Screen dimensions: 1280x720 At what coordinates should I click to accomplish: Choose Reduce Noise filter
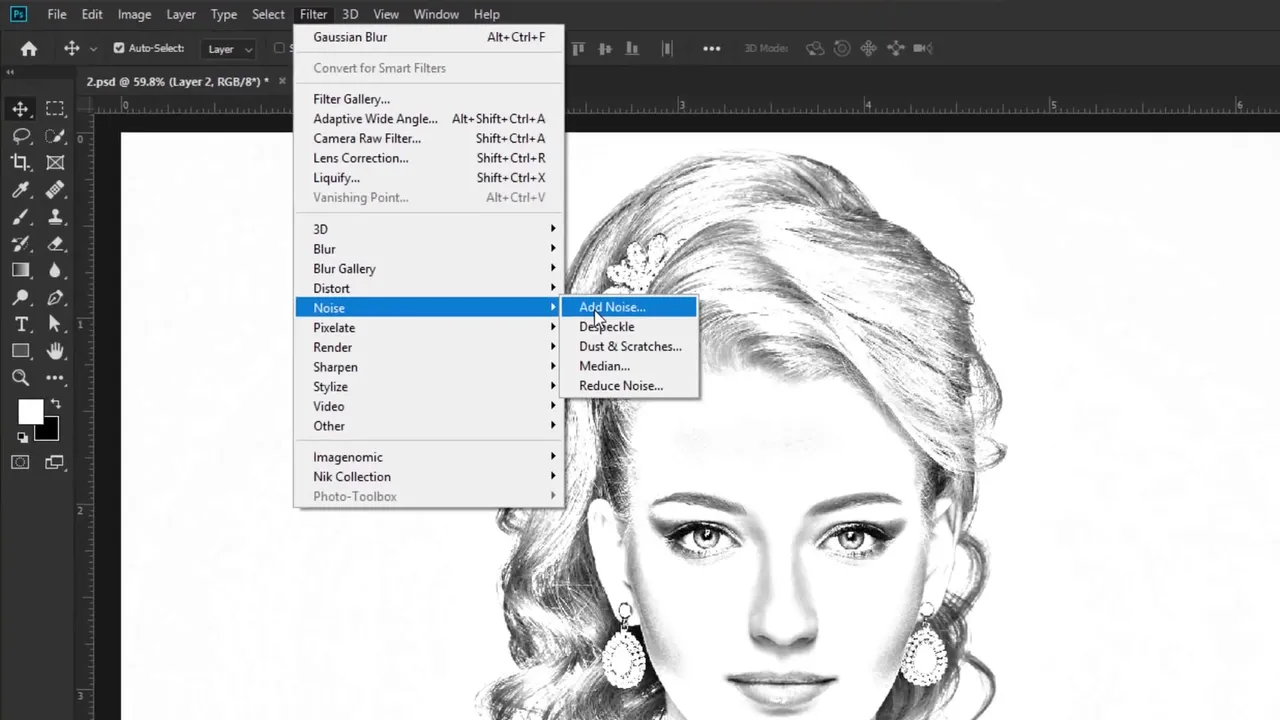(629, 386)
